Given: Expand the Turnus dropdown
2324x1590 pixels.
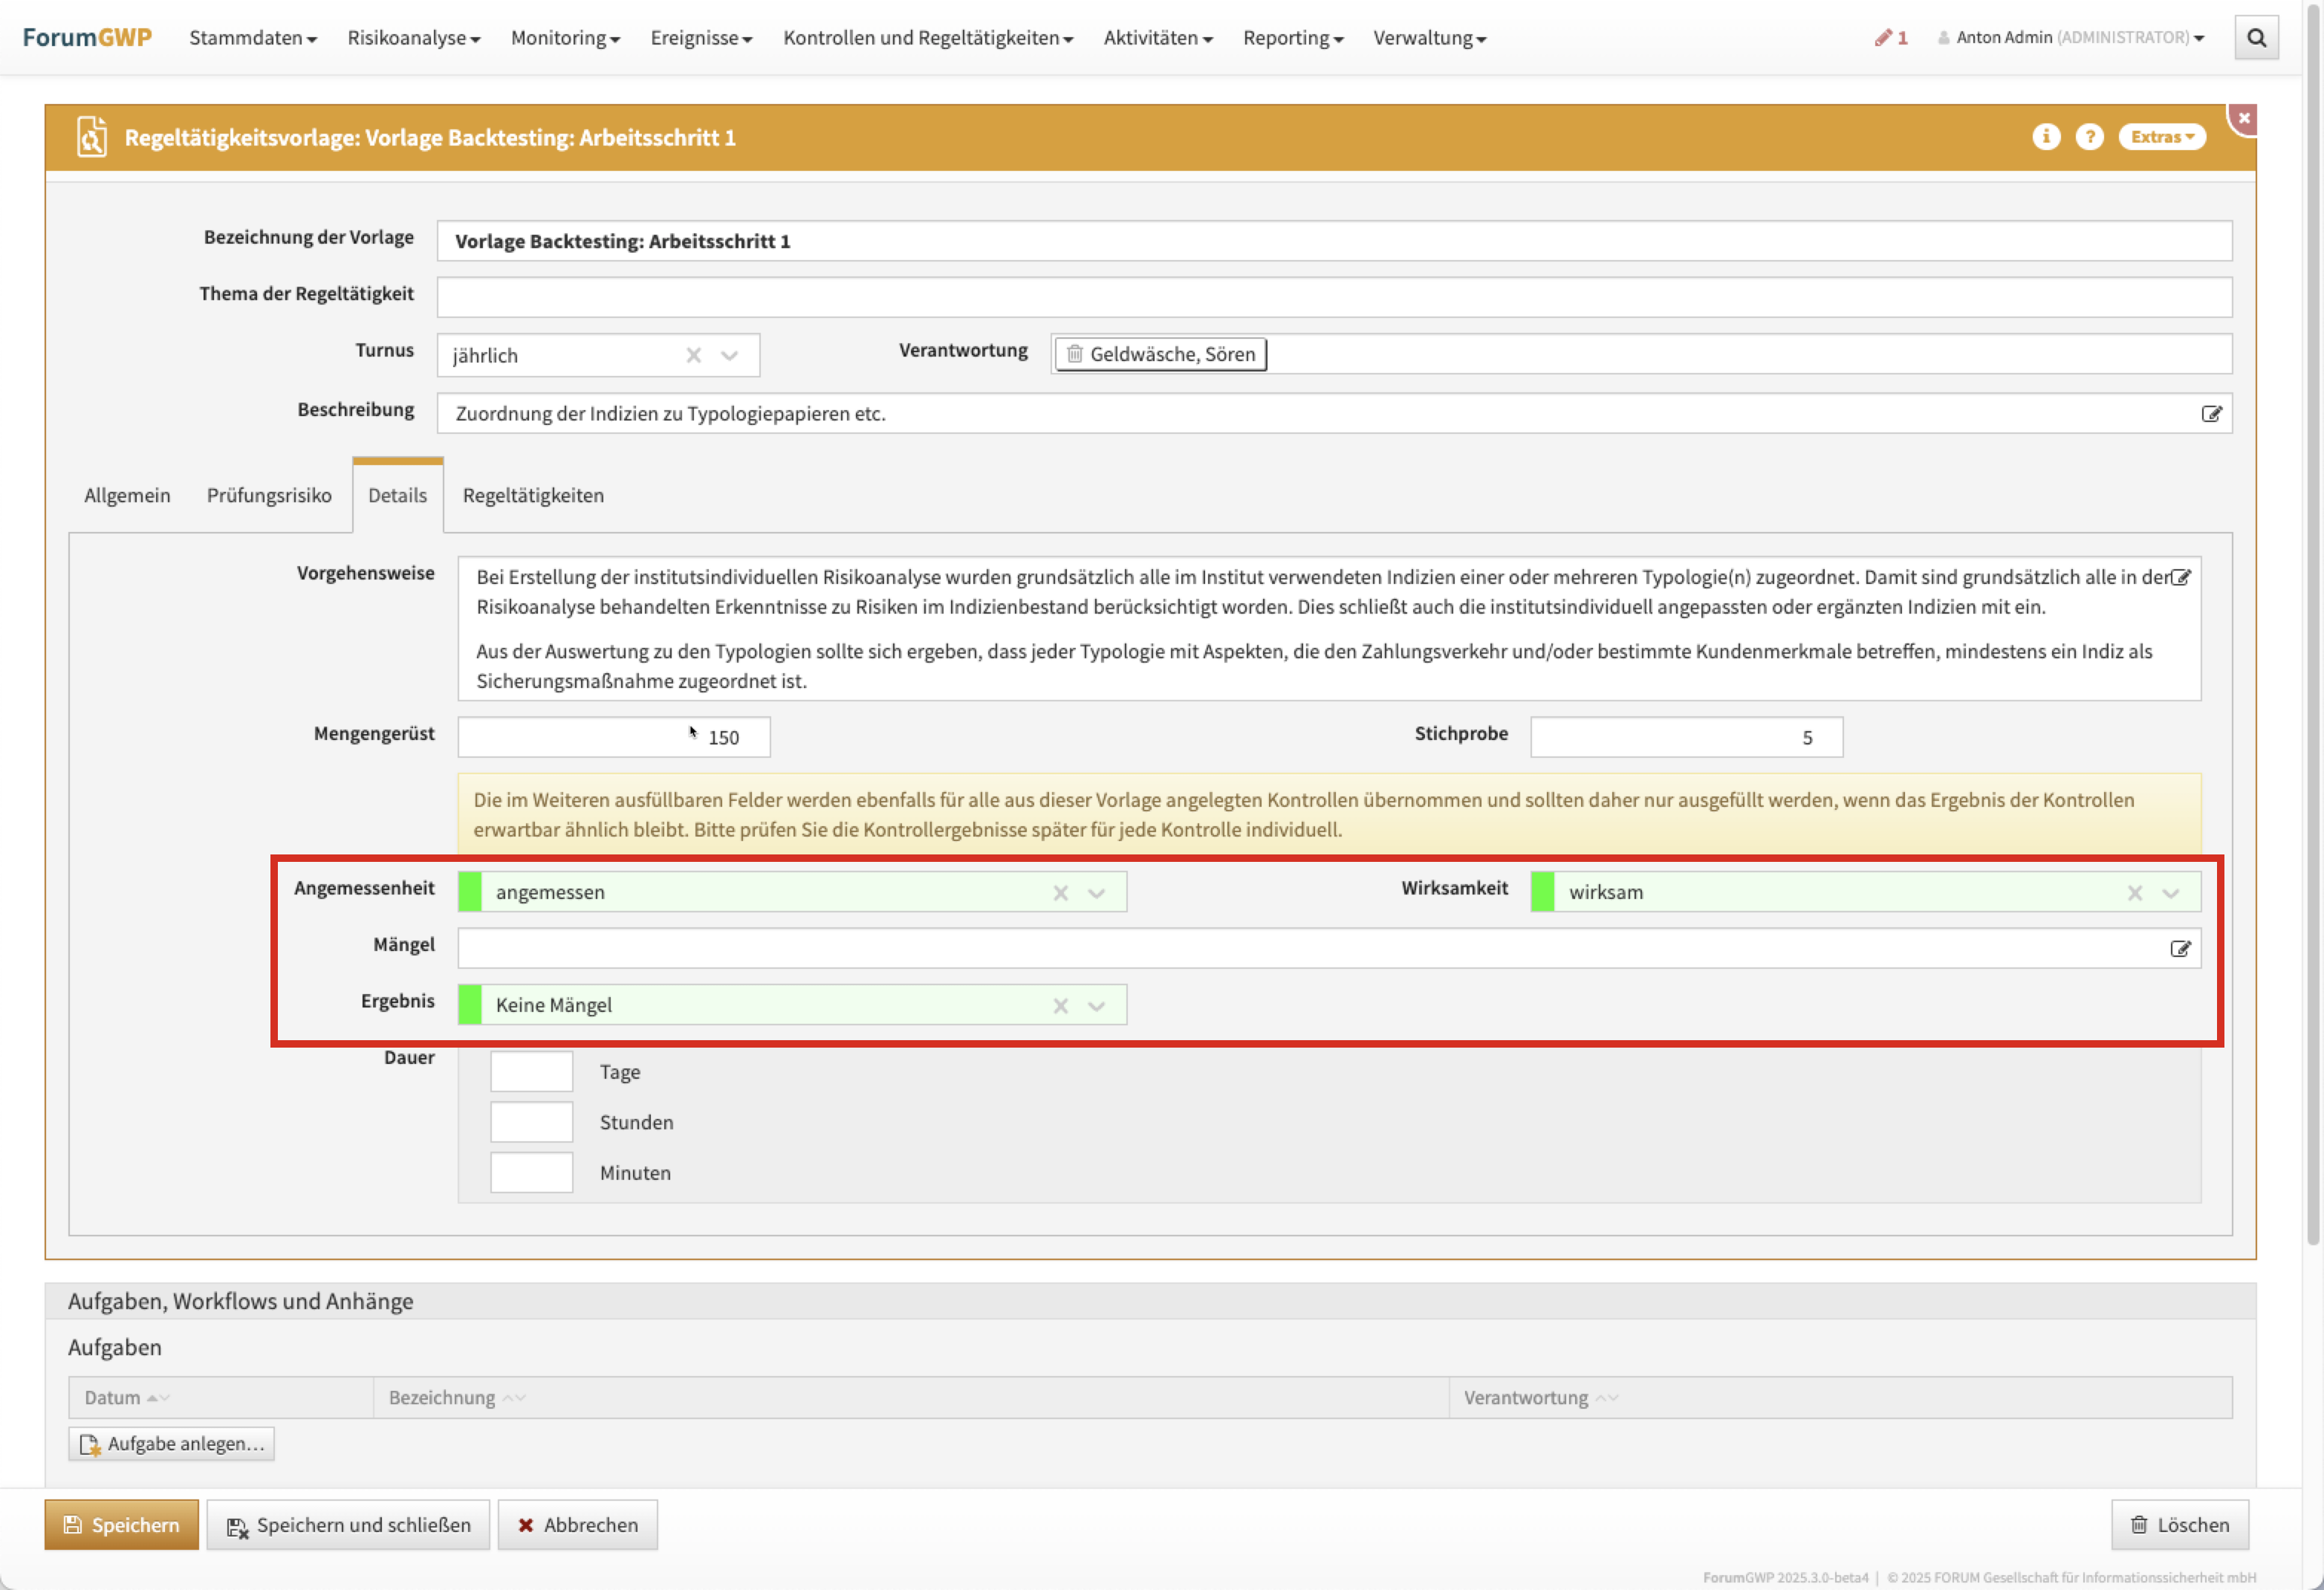Looking at the screenshot, I should point(730,356).
